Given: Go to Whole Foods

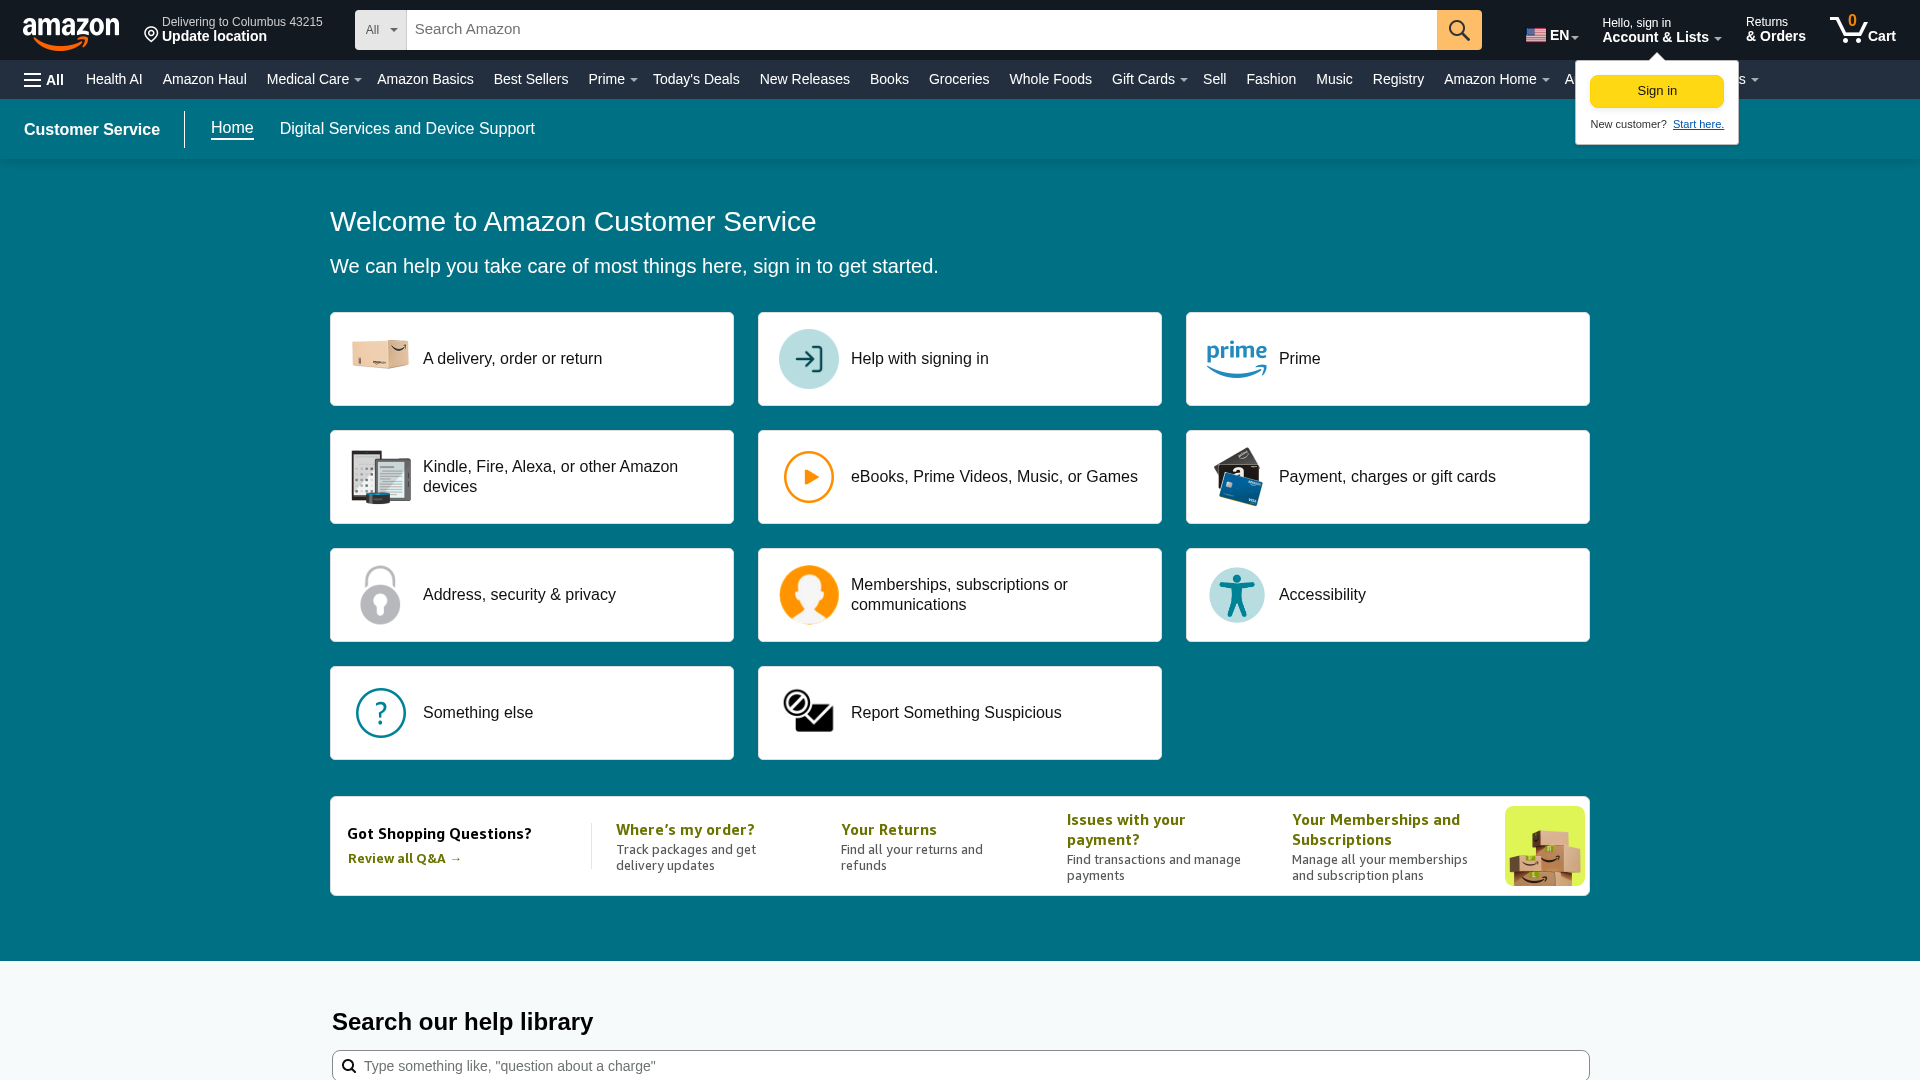Looking at the screenshot, I should [x=1050, y=79].
